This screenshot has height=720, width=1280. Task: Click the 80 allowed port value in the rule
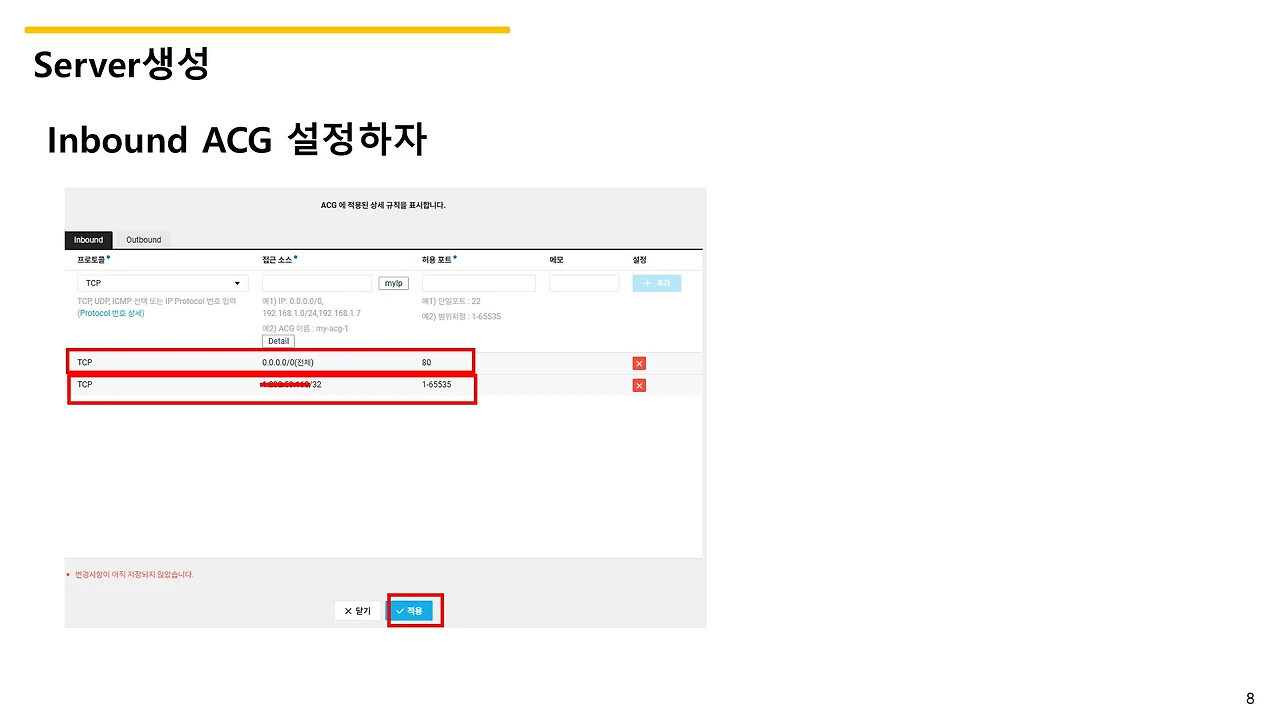pos(426,362)
